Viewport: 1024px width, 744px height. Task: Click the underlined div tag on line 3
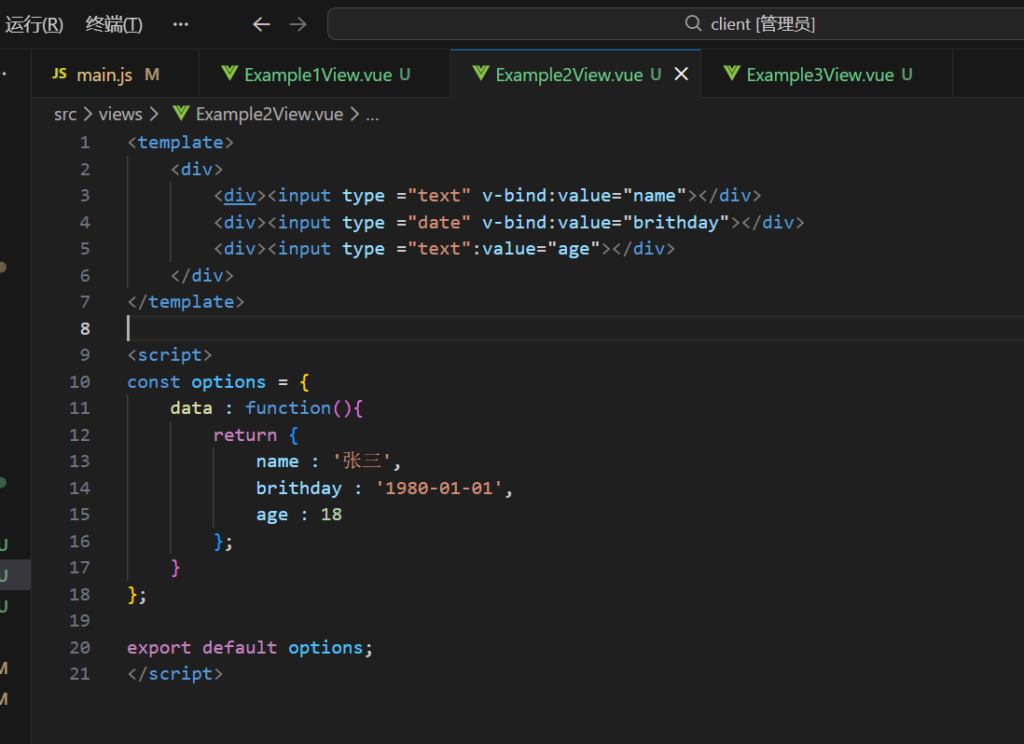tap(239, 195)
